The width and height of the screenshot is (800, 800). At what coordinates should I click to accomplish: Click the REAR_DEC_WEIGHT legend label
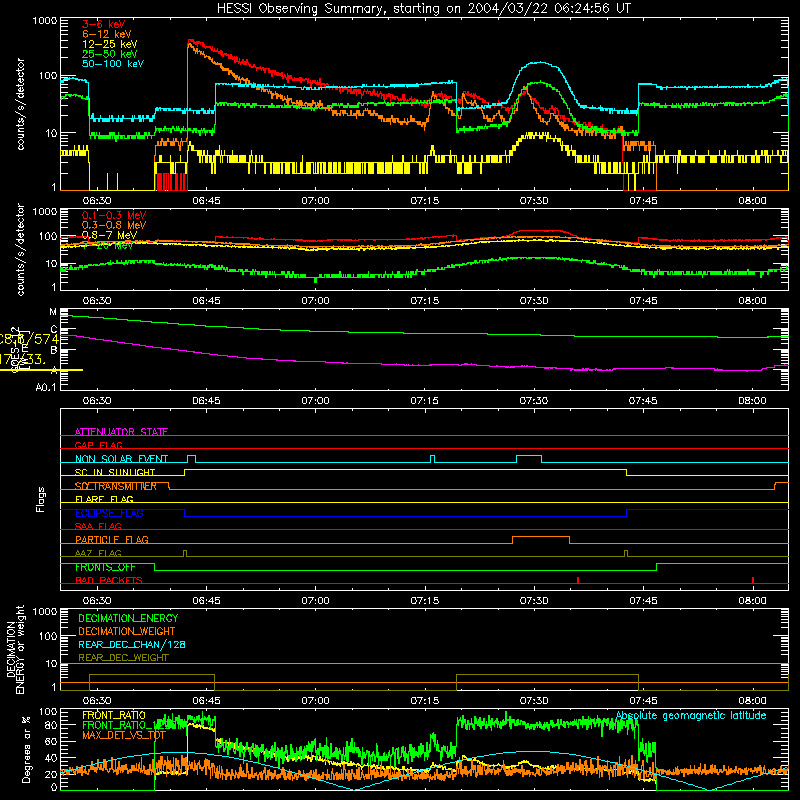click(x=123, y=658)
